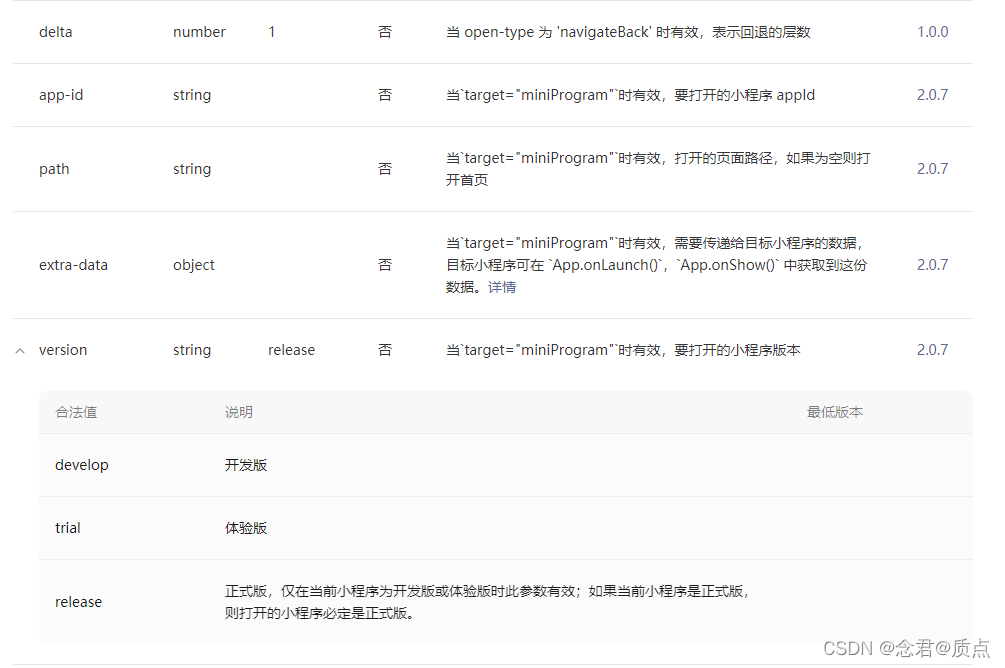Click the 否 value in the path row
The height and width of the screenshot is (668, 1005).
pos(385,168)
